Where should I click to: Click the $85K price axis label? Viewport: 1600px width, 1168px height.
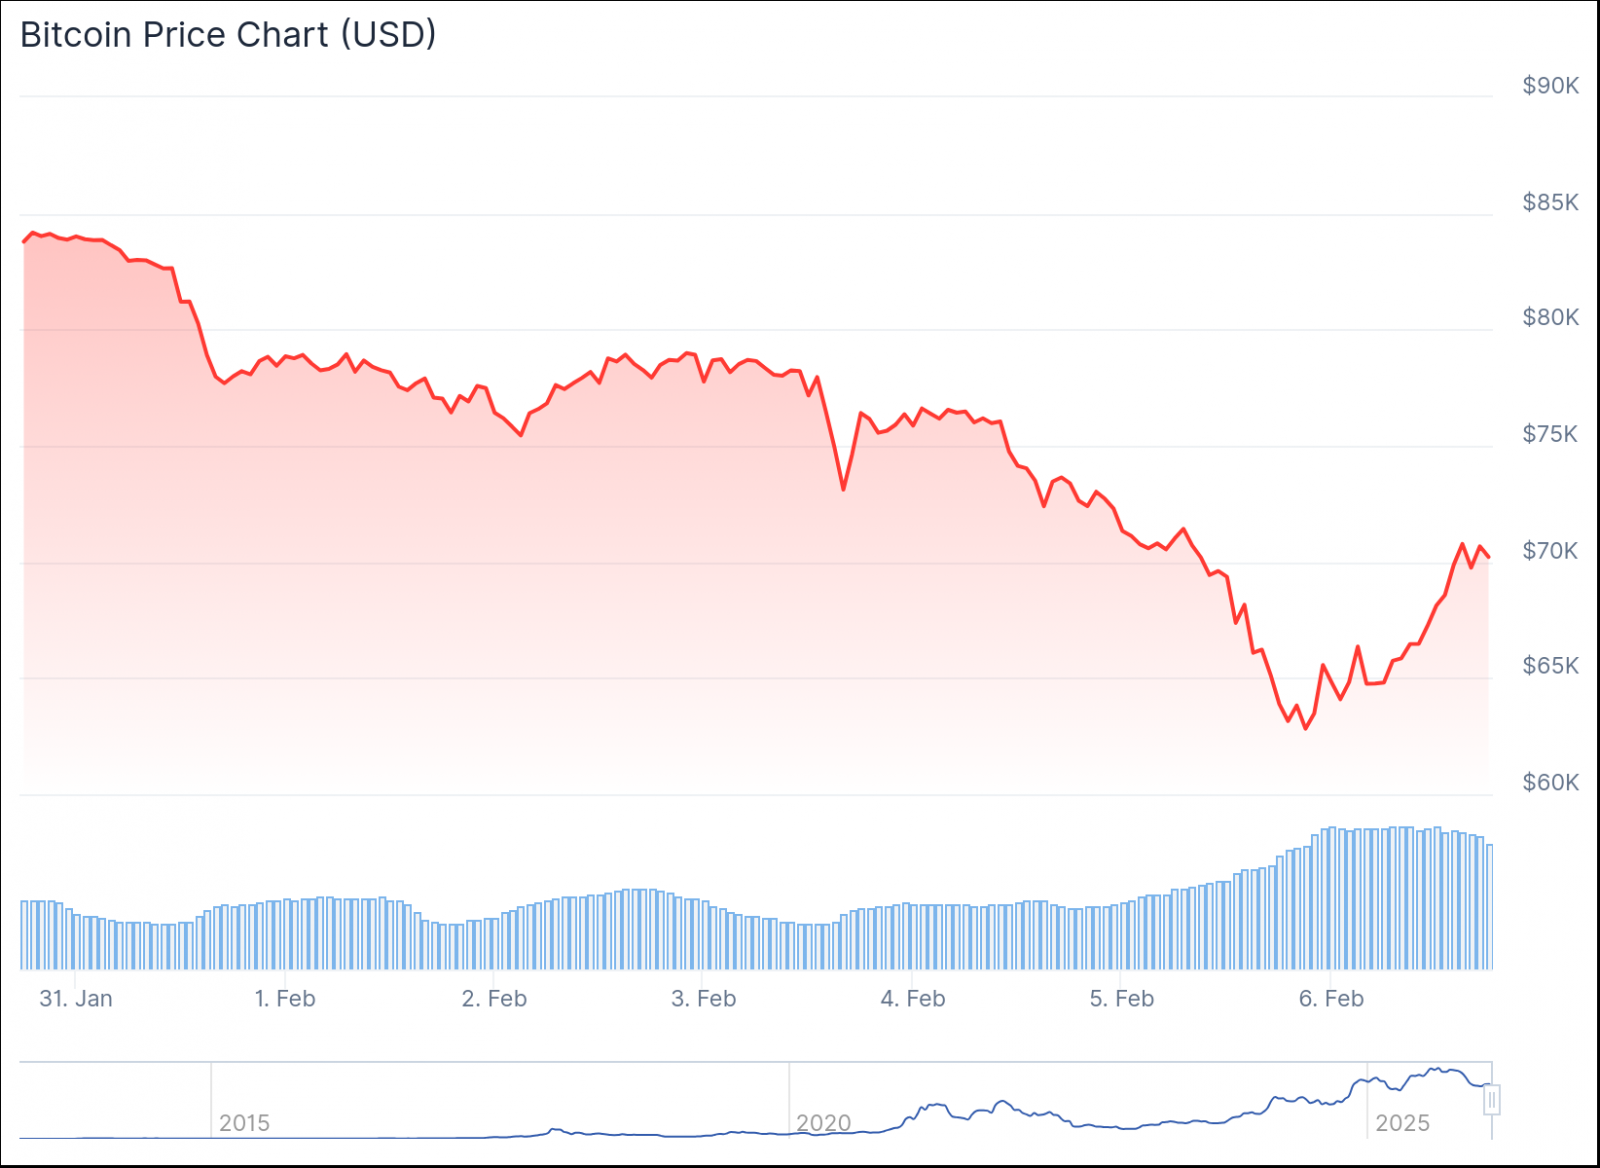[x=1550, y=202]
